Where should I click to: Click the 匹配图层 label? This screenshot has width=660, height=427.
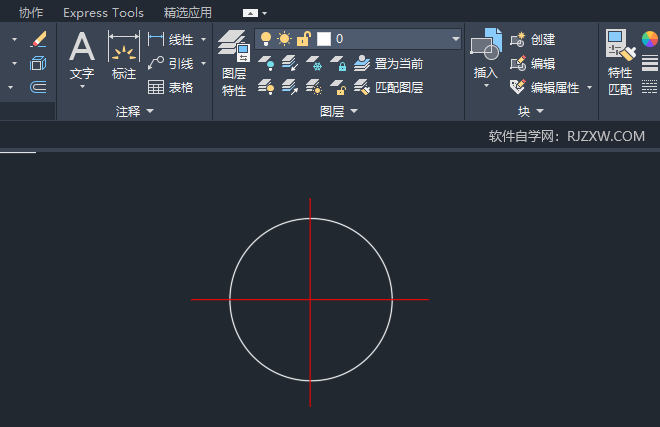[x=399, y=88]
